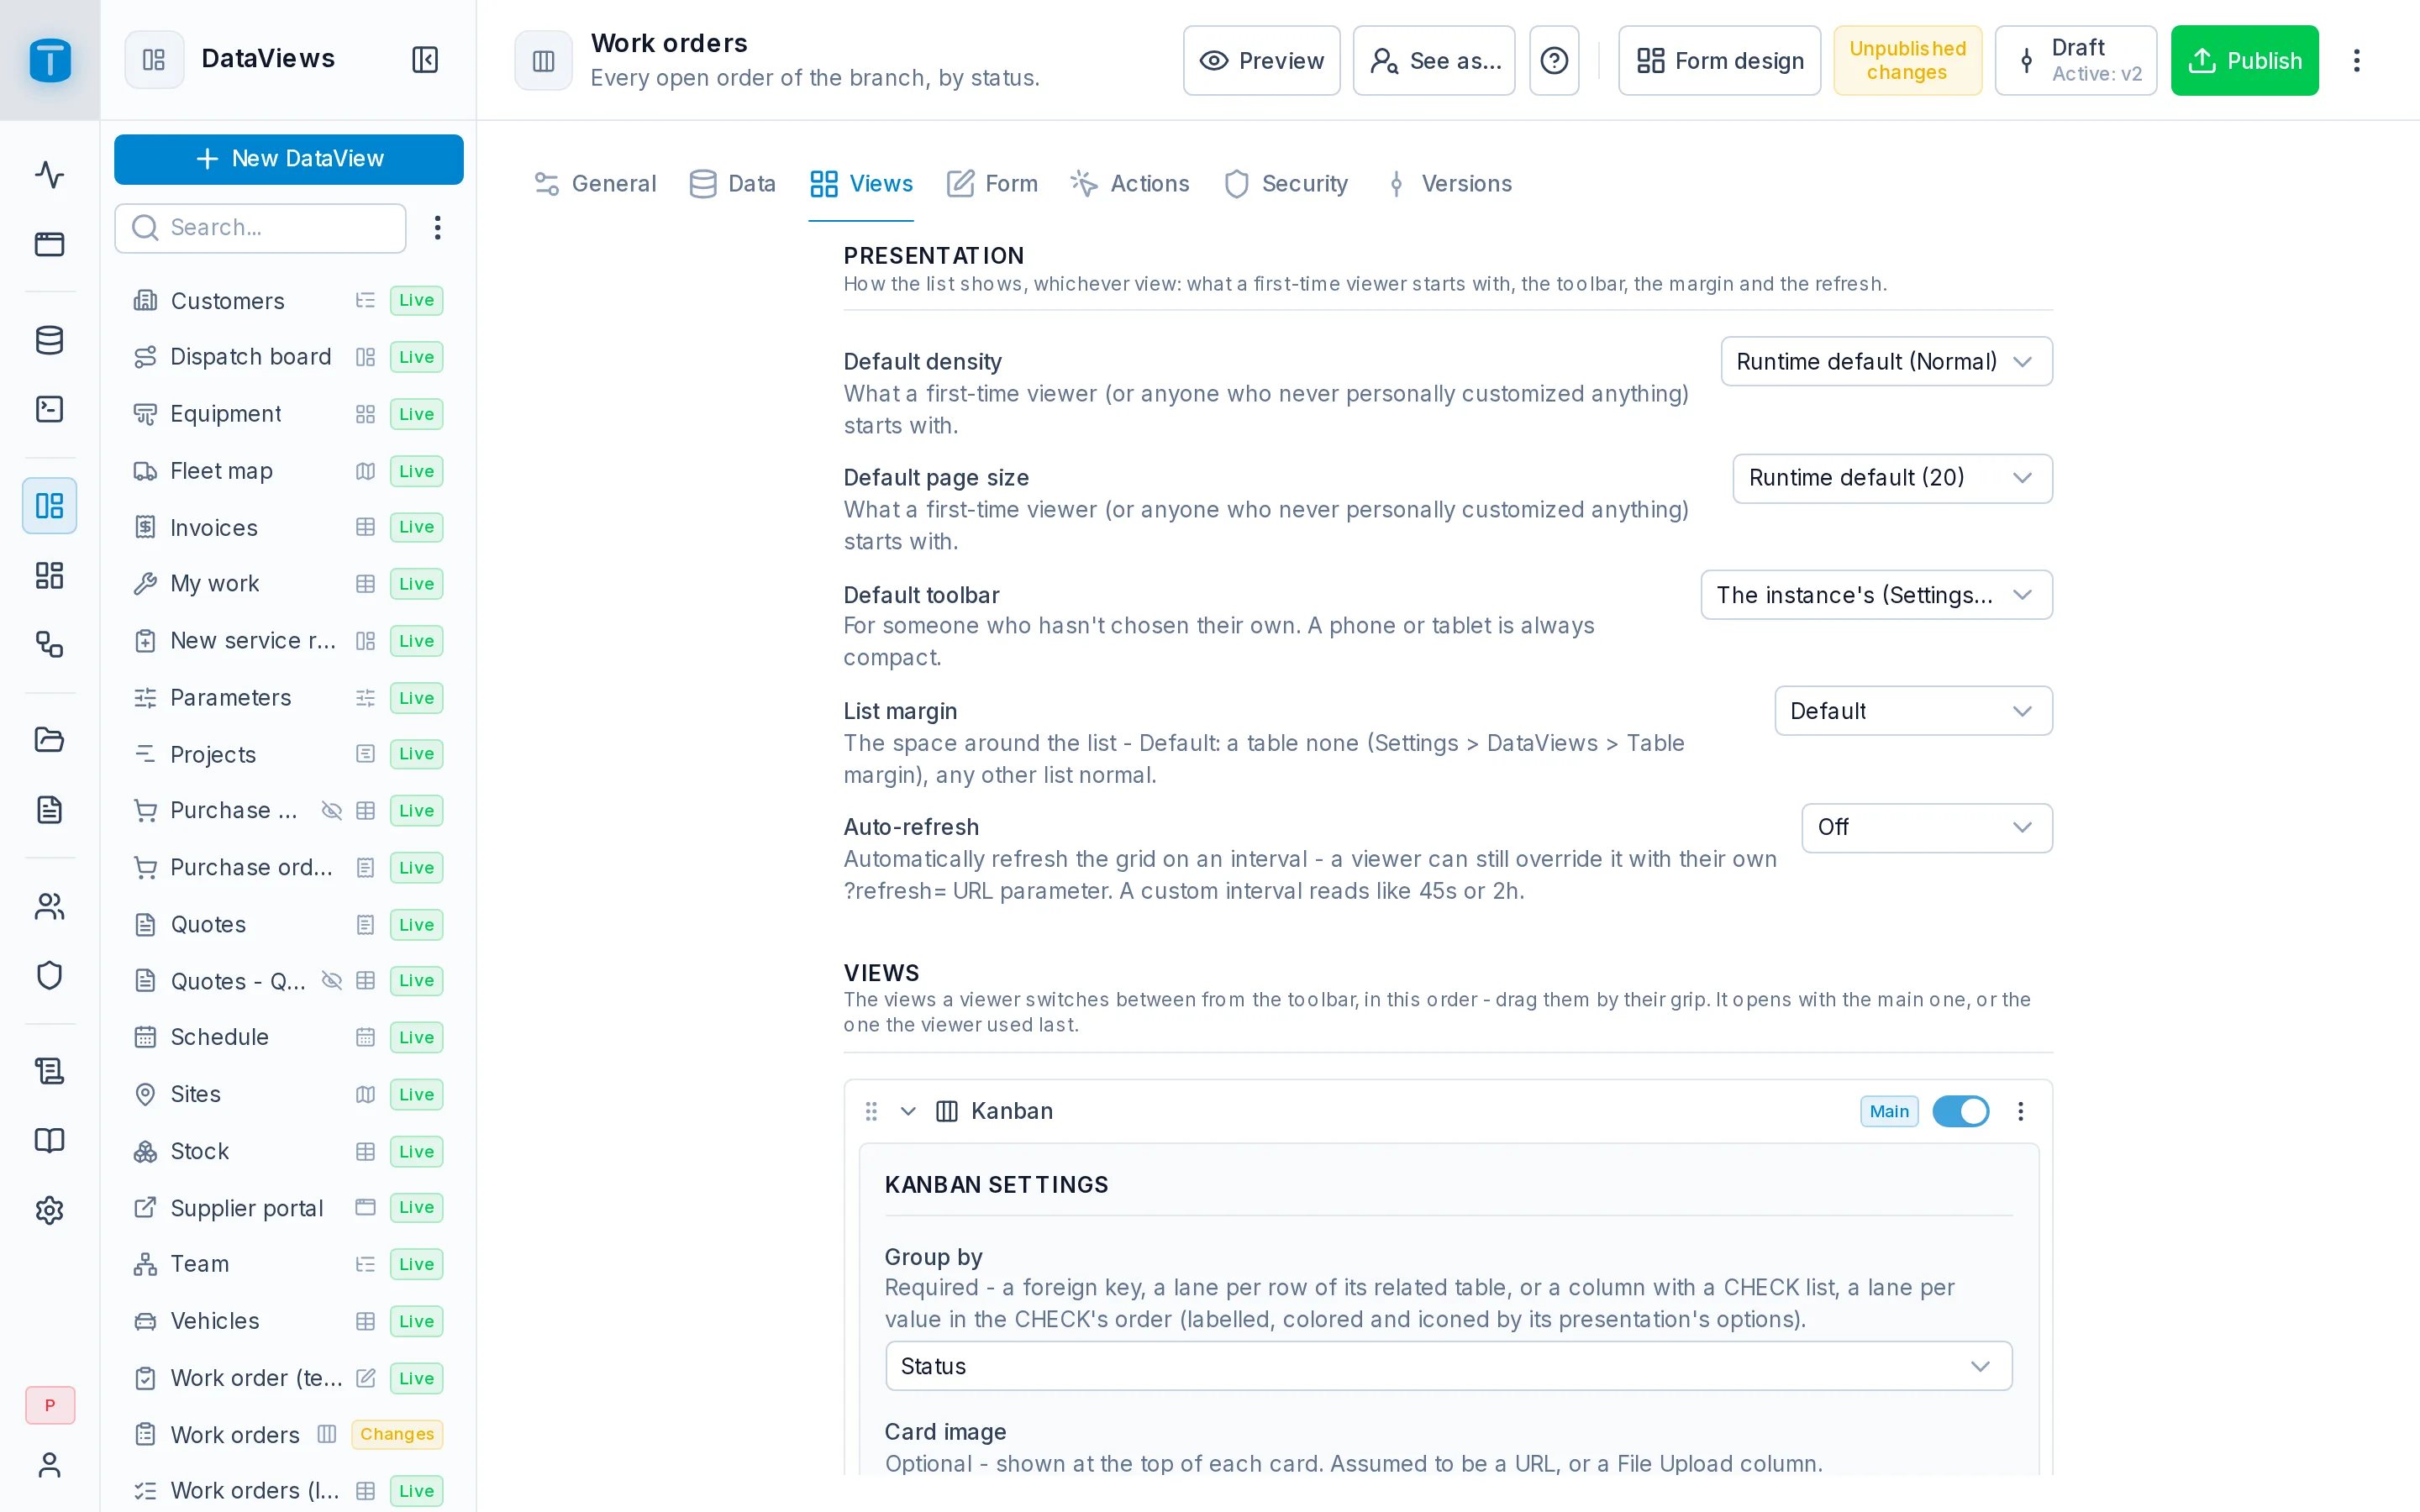
Task: Open the book documentation icon in left rail
Action: click(50, 1141)
